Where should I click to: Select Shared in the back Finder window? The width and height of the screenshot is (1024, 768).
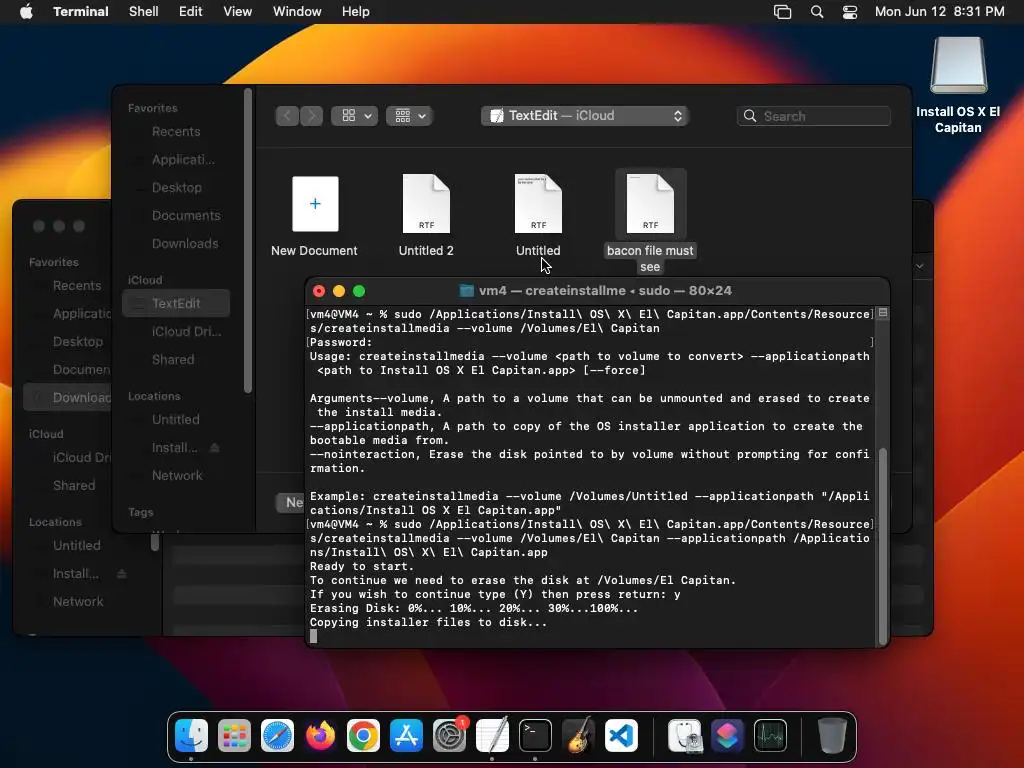click(x=74, y=485)
